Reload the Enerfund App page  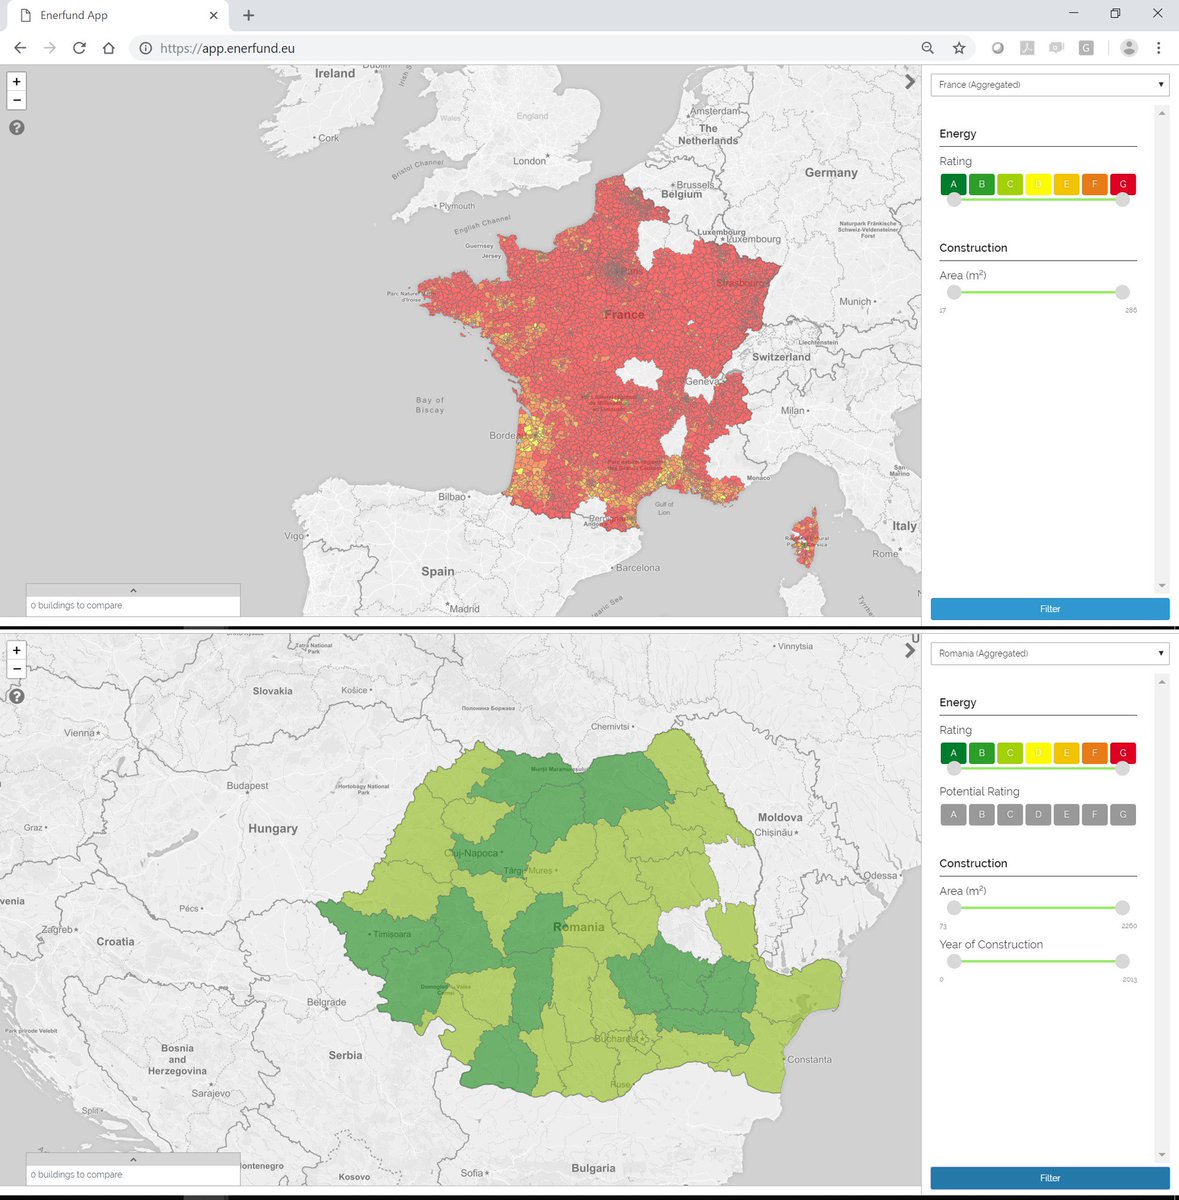pyautogui.click(x=79, y=48)
